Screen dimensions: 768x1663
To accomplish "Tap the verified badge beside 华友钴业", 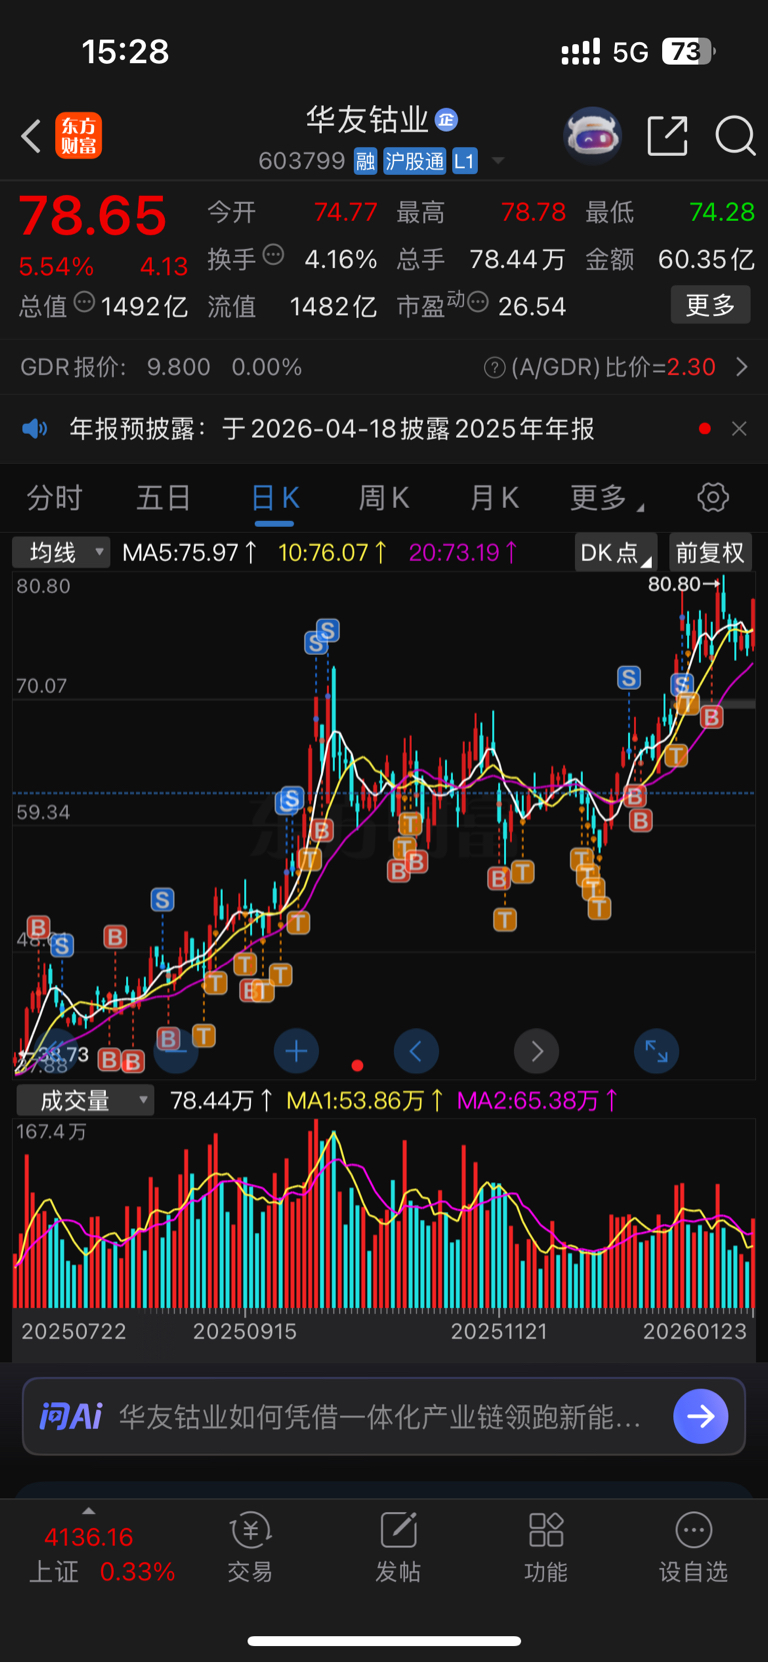I will [x=446, y=120].
